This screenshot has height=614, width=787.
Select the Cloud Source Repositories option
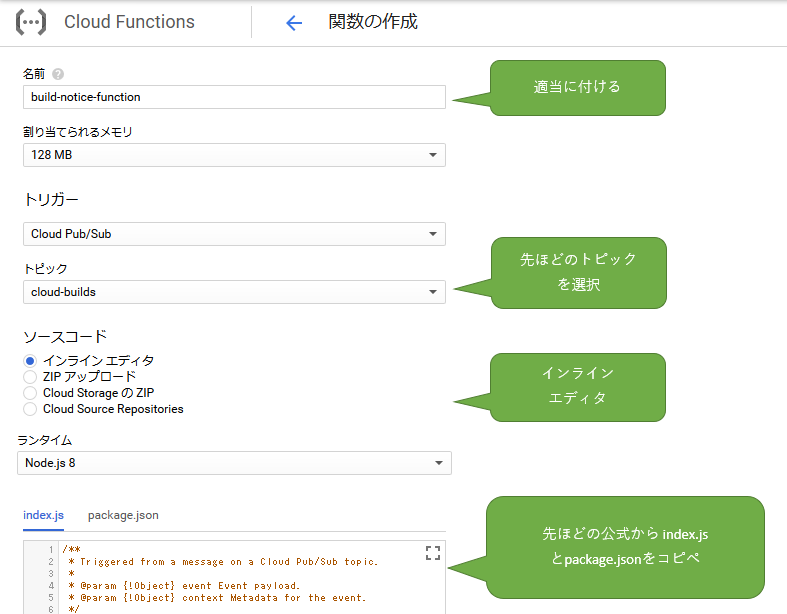30,409
